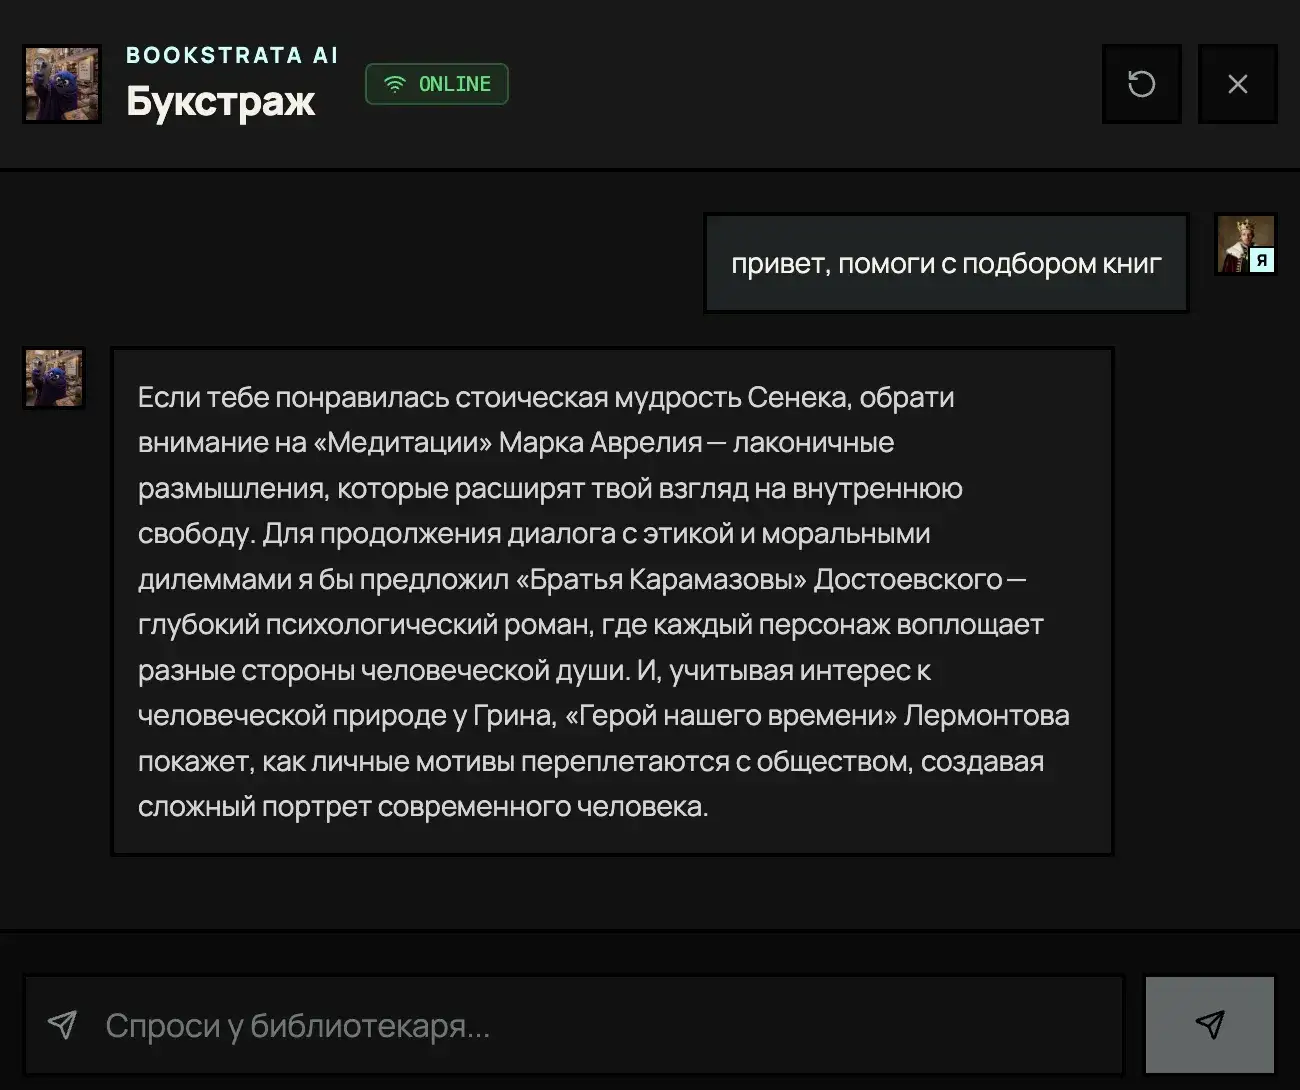1300x1090 pixels.
Task: Click the 'Букстраж' title text
Action: pos(221,101)
